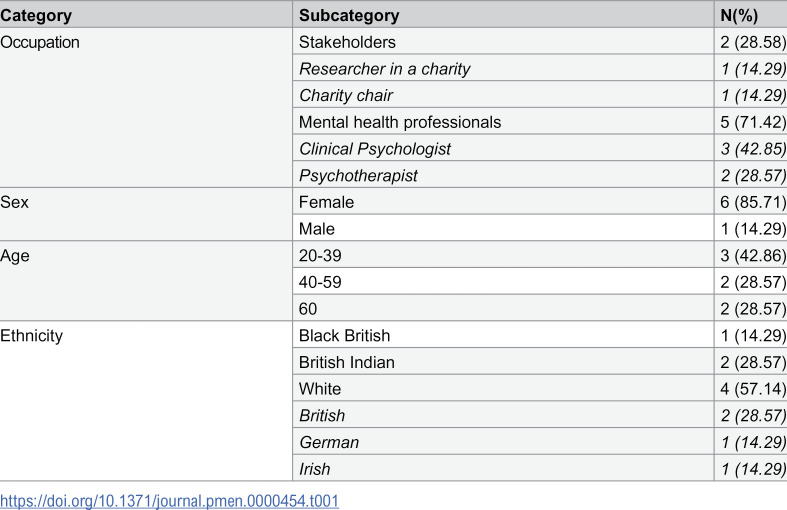Image resolution: width=787 pixels, height=510 pixels.
Task: Select the Female subcategory cell
Action: click(503, 202)
